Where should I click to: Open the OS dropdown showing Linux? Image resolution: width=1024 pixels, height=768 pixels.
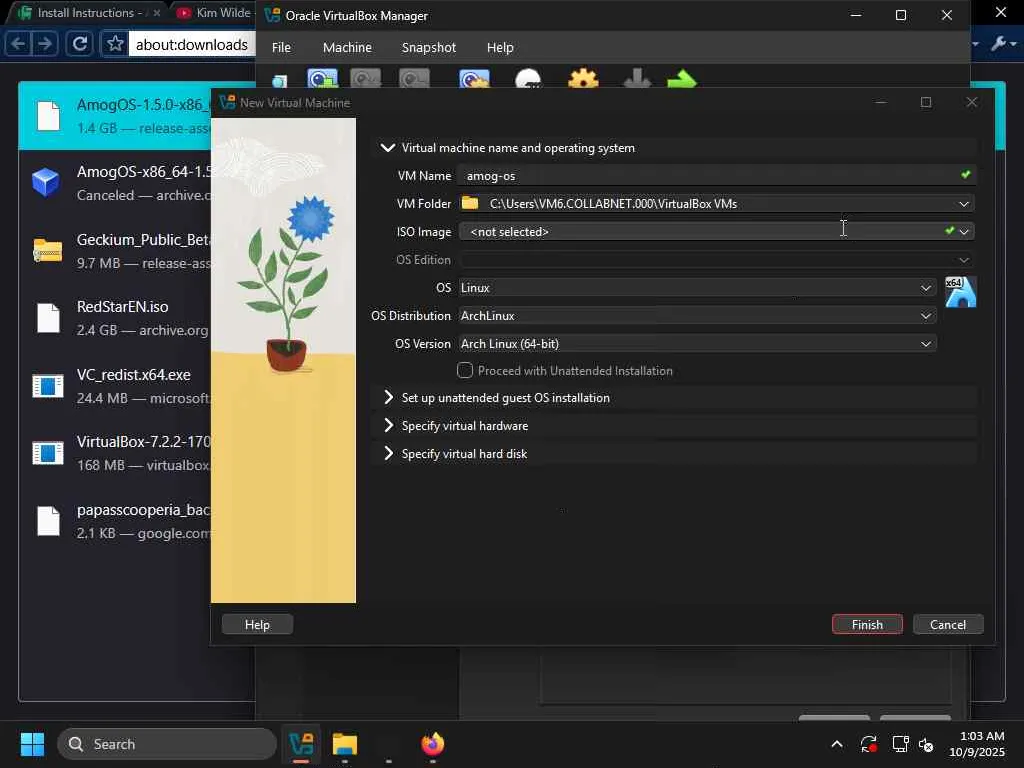697,287
